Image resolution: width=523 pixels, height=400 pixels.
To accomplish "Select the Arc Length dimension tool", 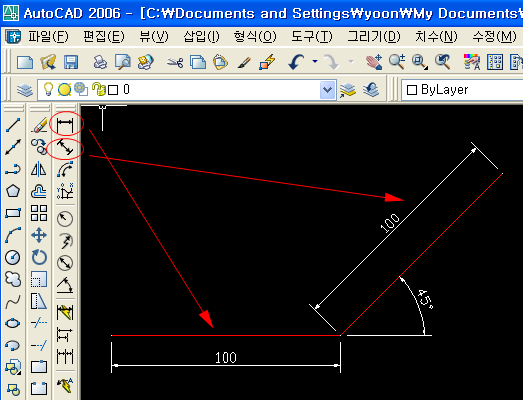I will 65,169.
